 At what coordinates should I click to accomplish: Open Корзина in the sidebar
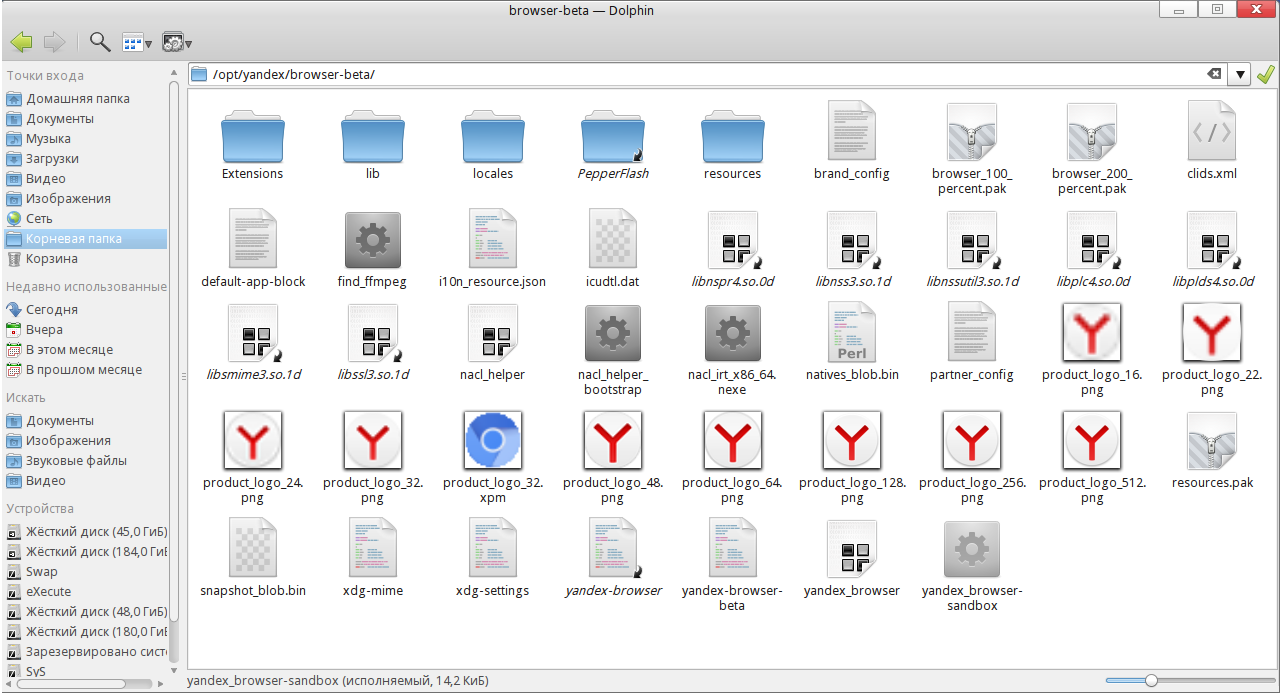coord(51,259)
